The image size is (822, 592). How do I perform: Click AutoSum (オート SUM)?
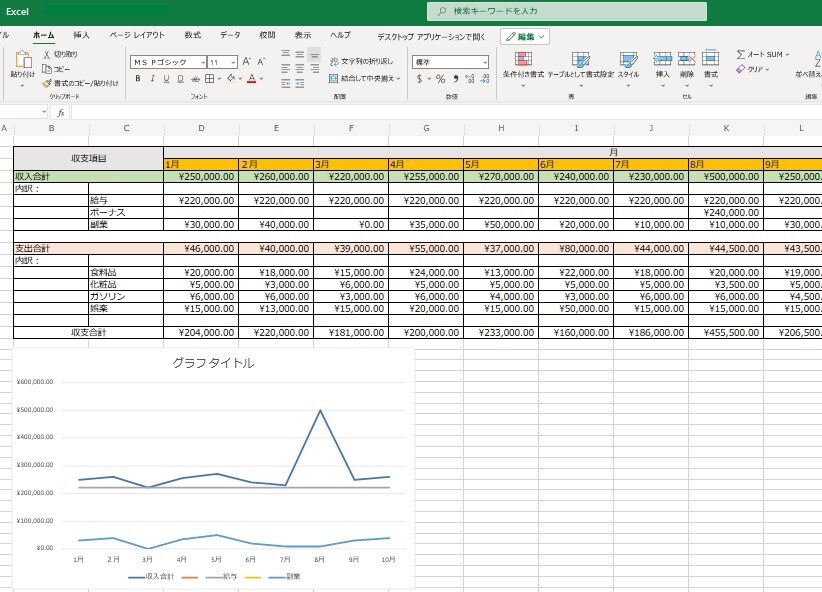coord(763,54)
